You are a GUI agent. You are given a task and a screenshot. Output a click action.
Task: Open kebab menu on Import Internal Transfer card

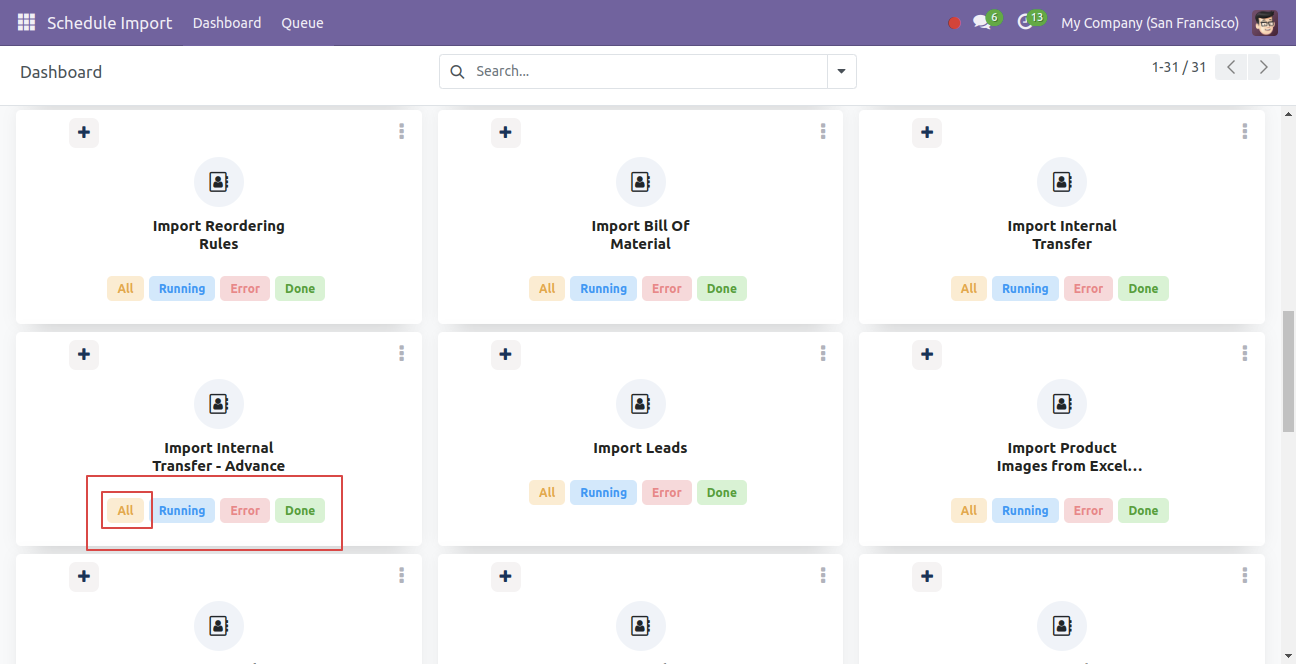point(1245,131)
